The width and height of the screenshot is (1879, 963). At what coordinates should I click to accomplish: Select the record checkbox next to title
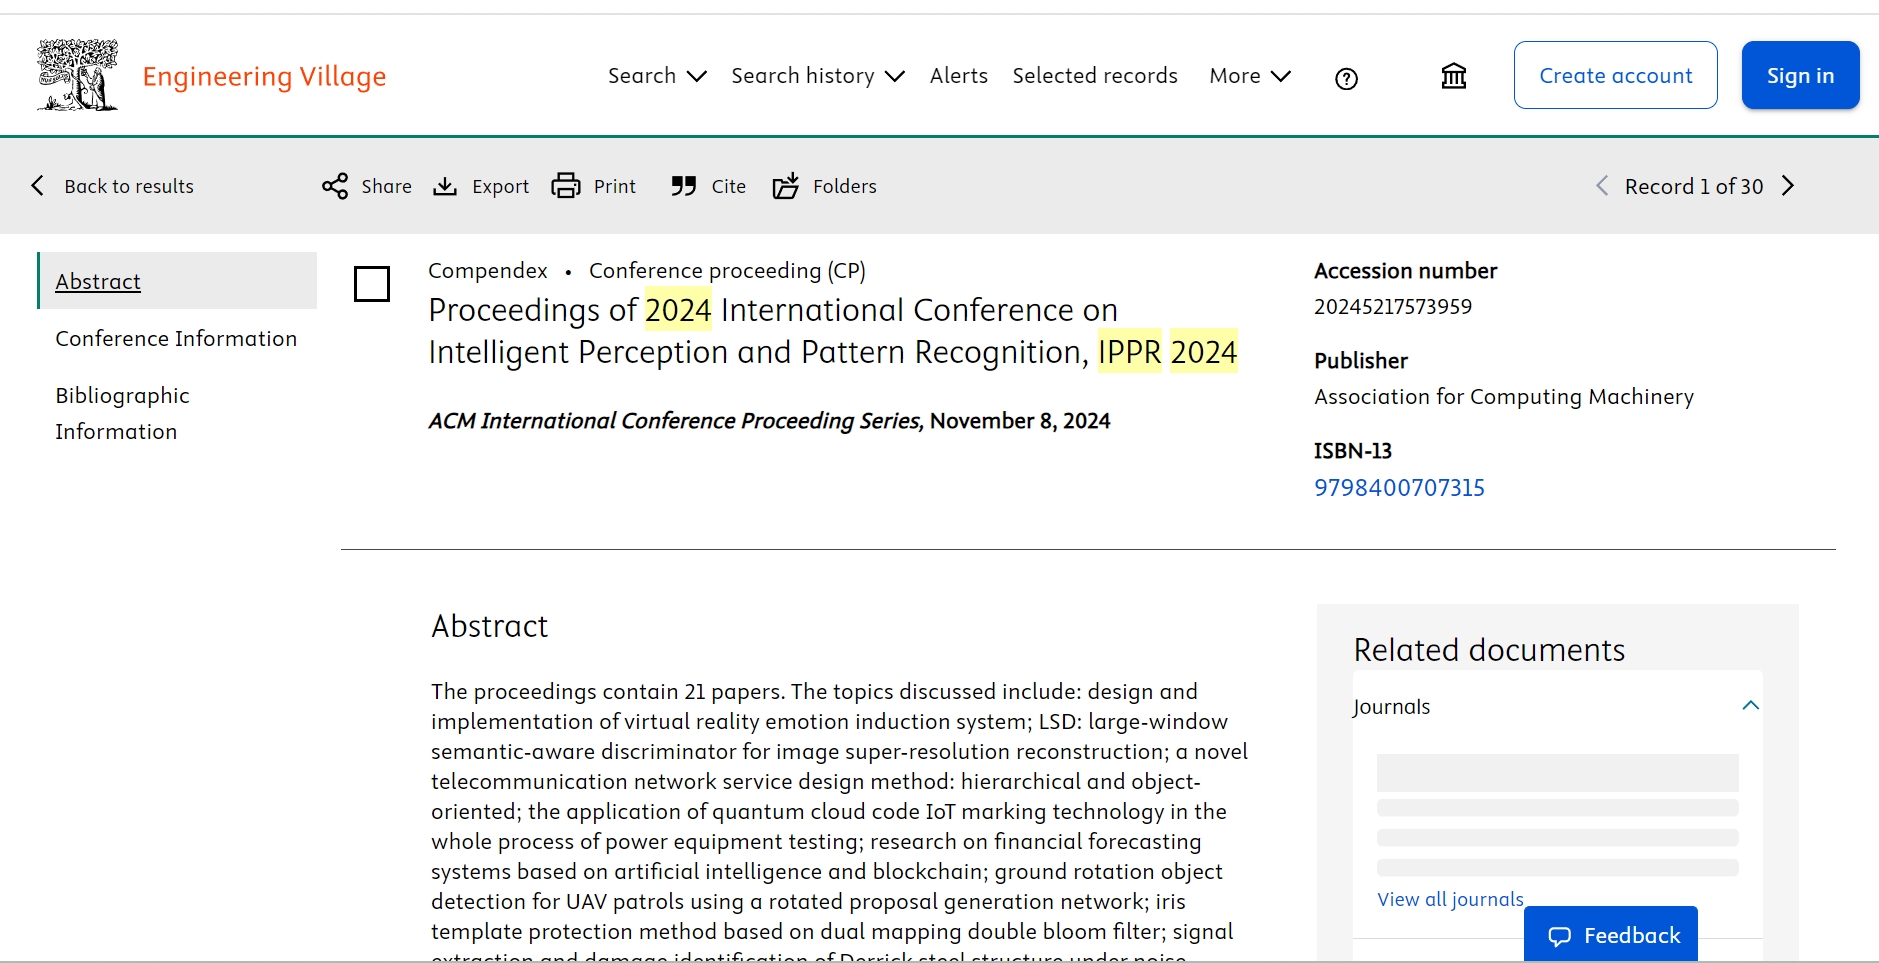pyautogui.click(x=372, y=284)
